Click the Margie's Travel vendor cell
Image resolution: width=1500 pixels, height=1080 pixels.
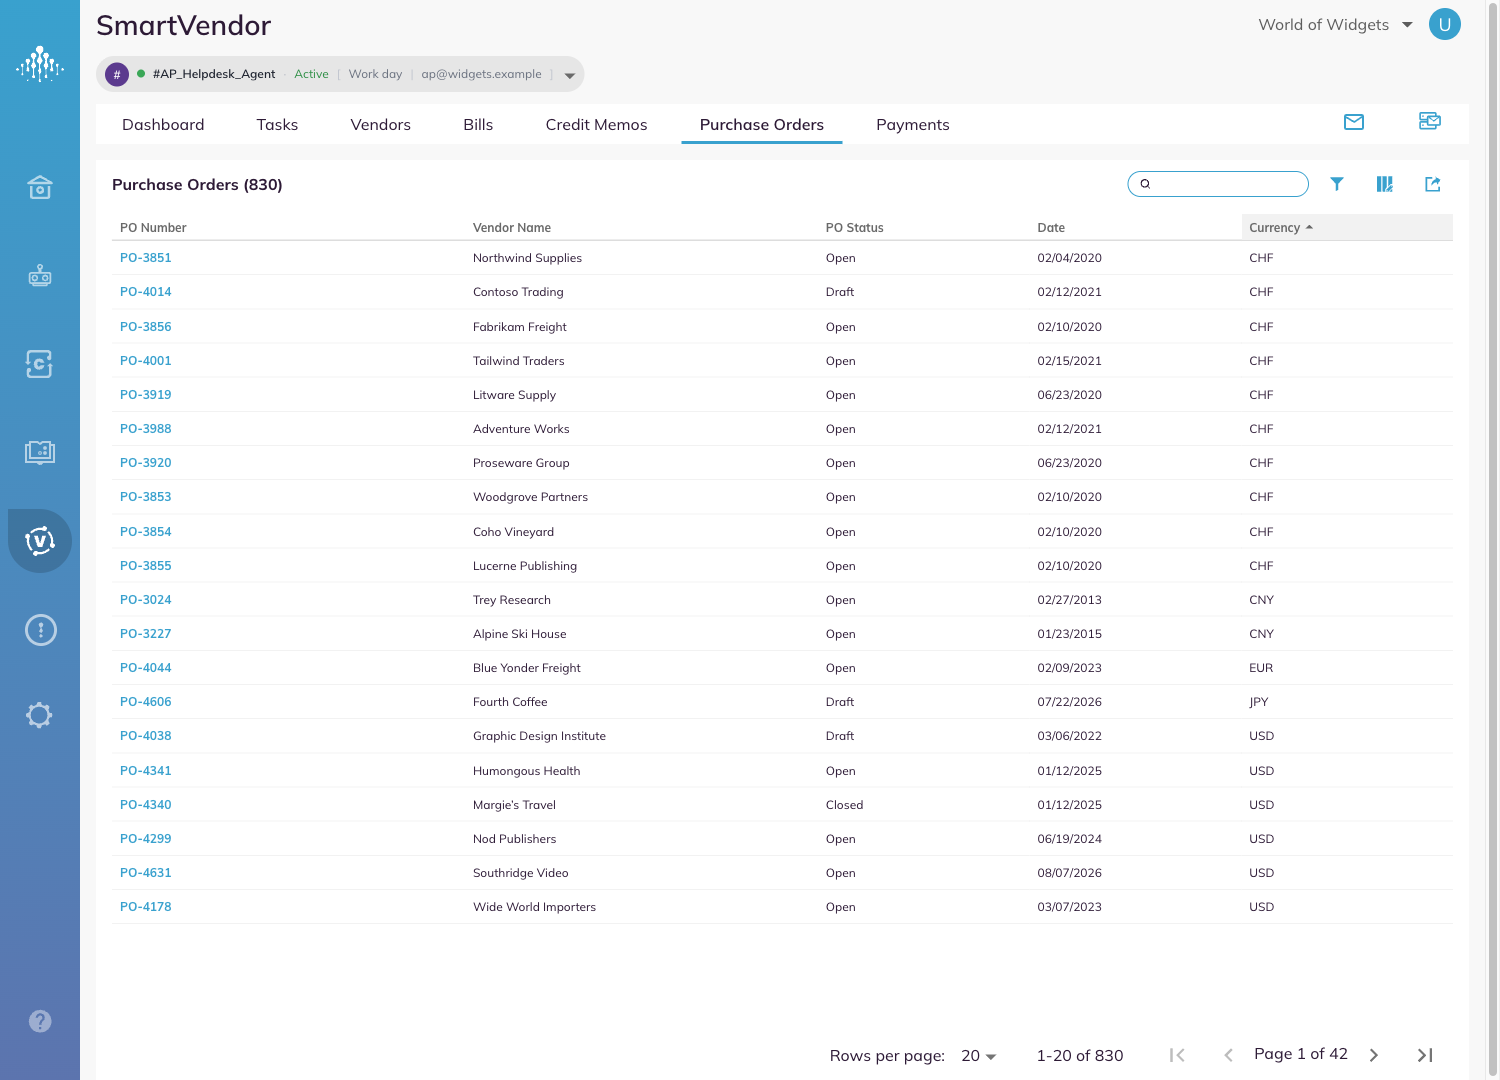tap(514, 805)
